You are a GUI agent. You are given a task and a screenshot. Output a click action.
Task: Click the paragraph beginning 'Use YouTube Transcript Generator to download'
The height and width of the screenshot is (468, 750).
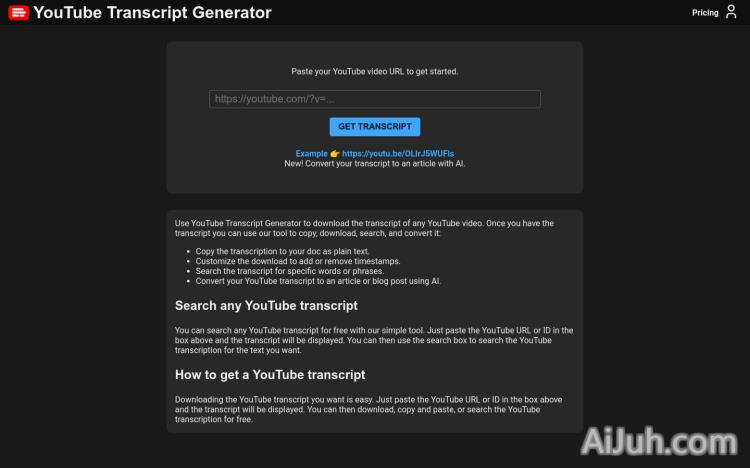pyautogui.click(x=364, y=228)
